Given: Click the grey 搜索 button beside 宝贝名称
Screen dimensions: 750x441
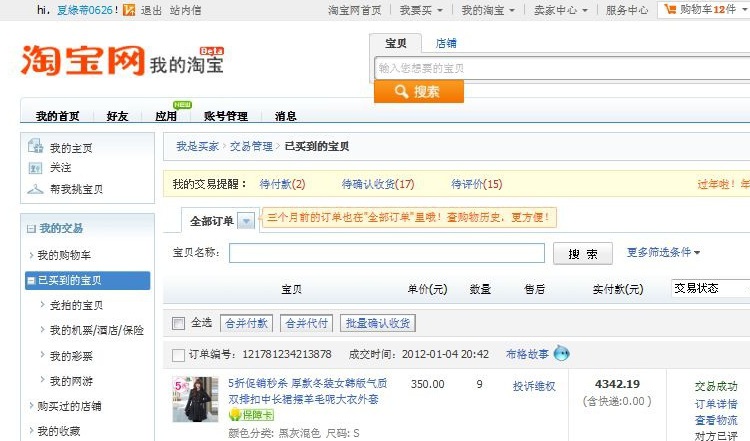Looking at the screenshot, I should [x=583, y=254].
